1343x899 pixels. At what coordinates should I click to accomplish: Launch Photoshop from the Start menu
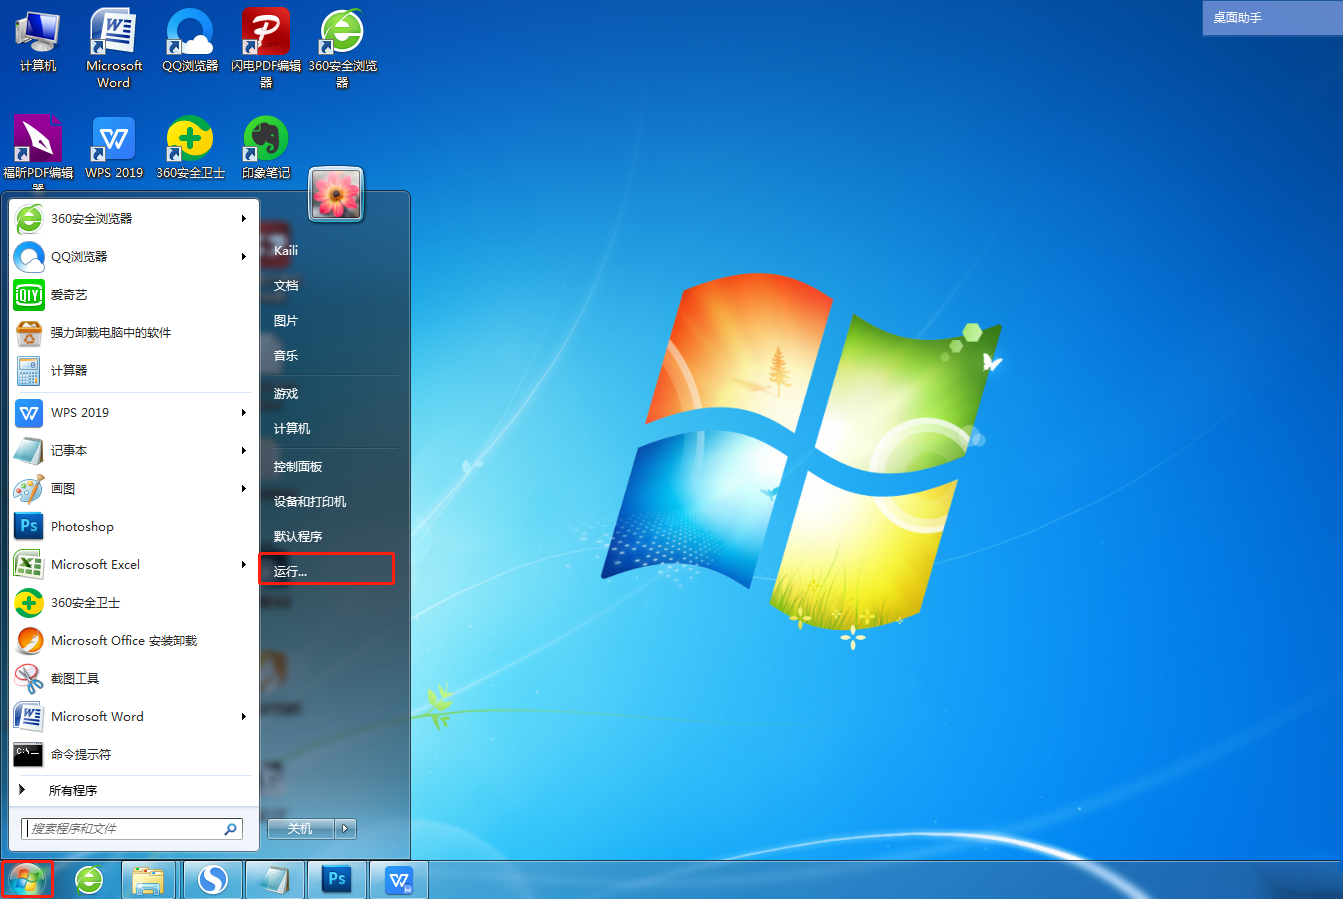134,526
